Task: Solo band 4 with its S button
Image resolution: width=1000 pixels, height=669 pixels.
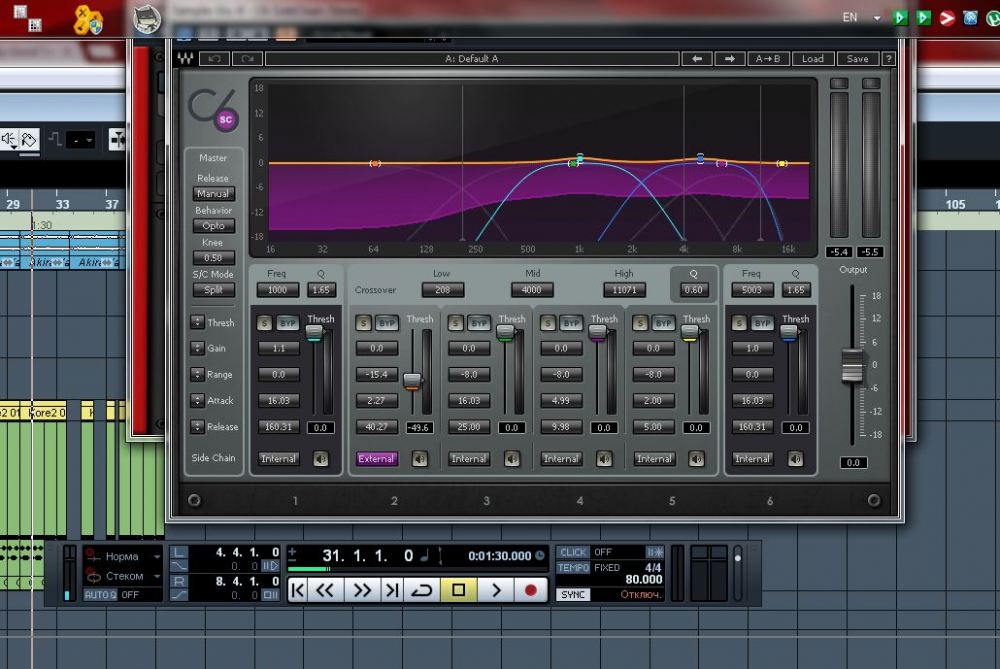Action: 547,323
